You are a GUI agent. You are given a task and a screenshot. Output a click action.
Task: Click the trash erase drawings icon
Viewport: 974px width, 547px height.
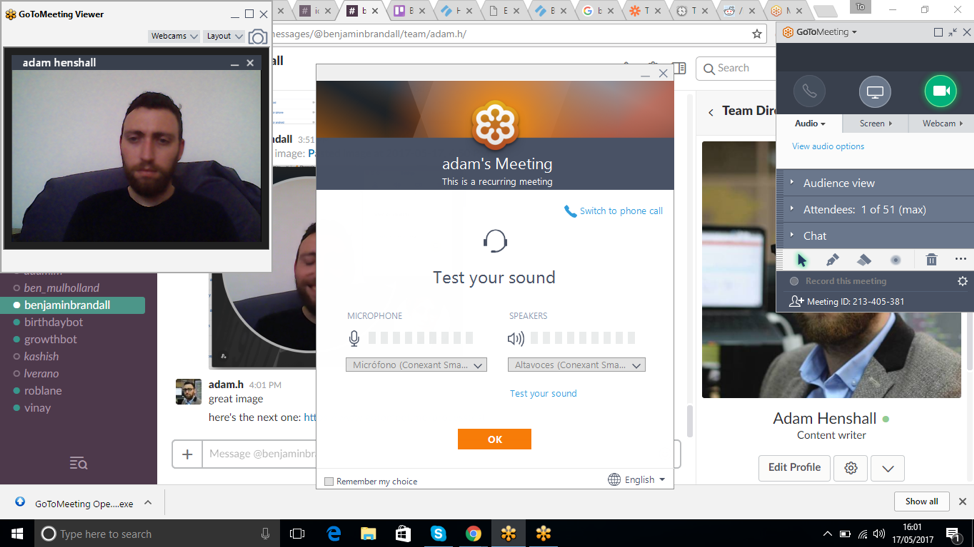[931, 260]
